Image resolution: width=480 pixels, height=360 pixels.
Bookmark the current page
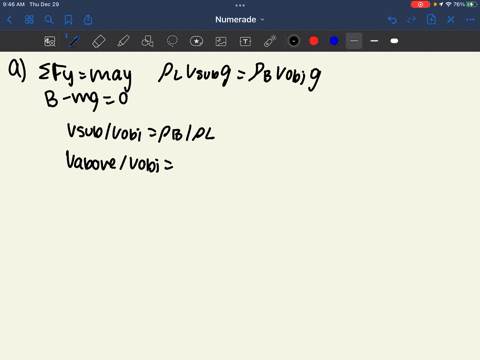(x=68, y=20)
